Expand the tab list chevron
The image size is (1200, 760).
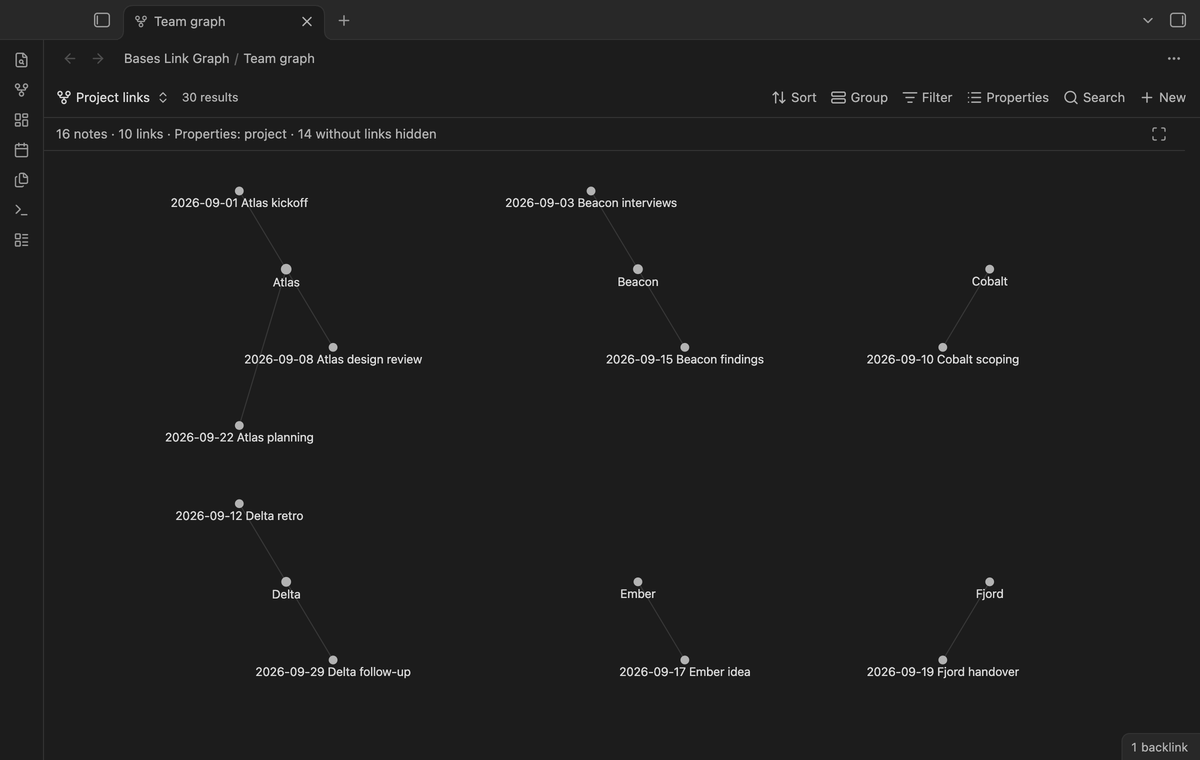(x=1148, y=20)
